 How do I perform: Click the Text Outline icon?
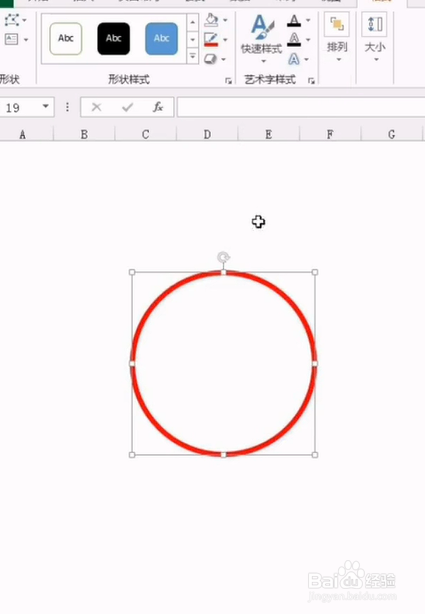coord(294,40)
